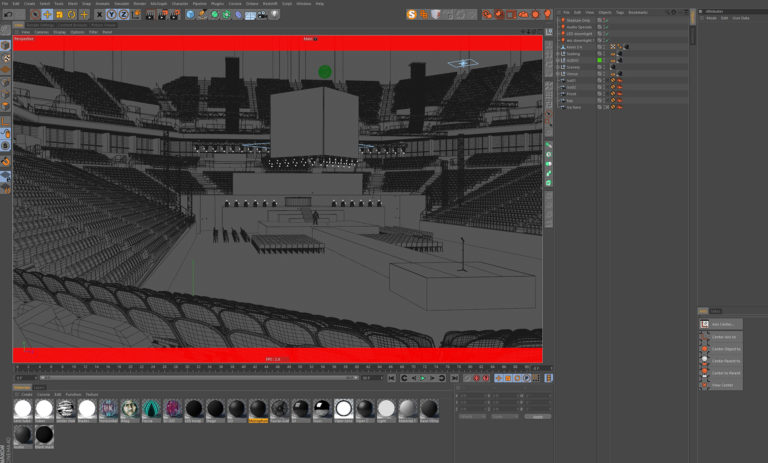
Task: Open the Render menu
Action: (x=140, y=3)
